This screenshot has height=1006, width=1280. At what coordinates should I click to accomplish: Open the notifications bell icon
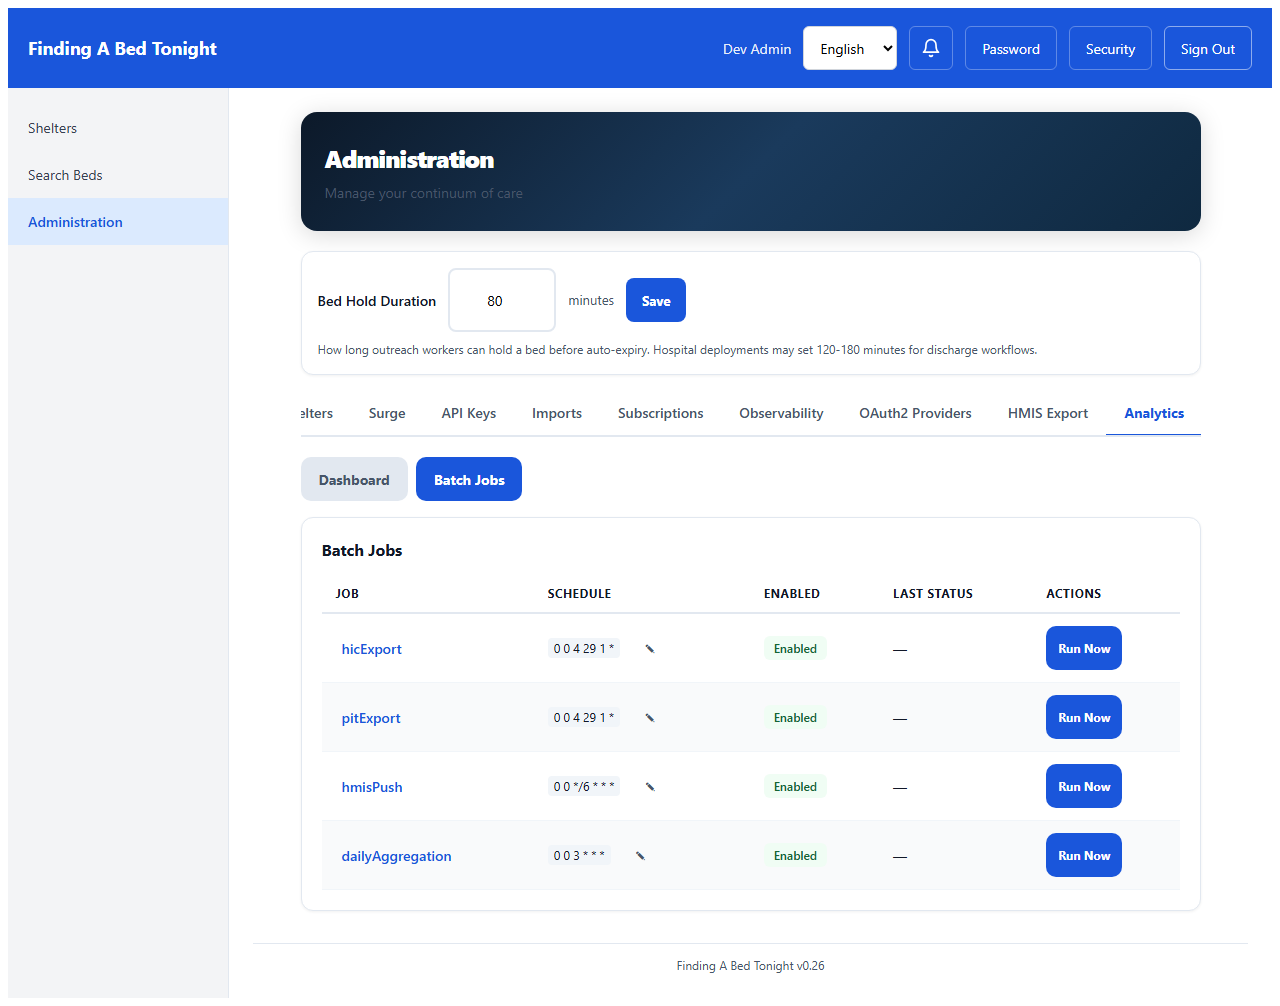(x=930, y=47)
